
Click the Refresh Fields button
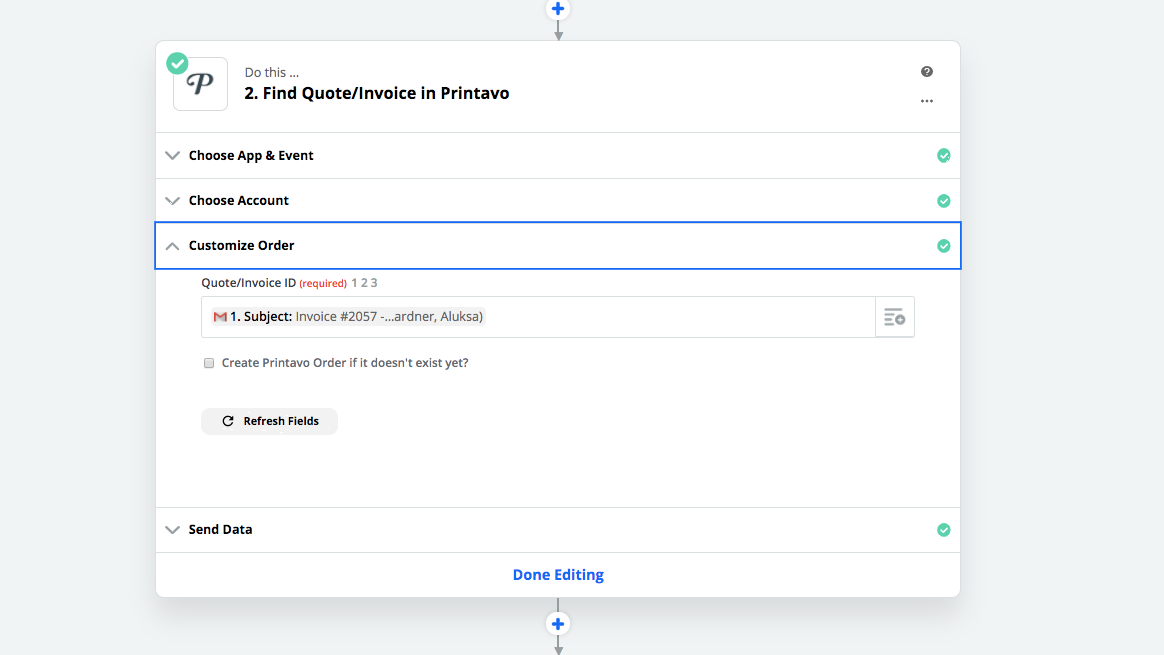[x=269, y=421]
